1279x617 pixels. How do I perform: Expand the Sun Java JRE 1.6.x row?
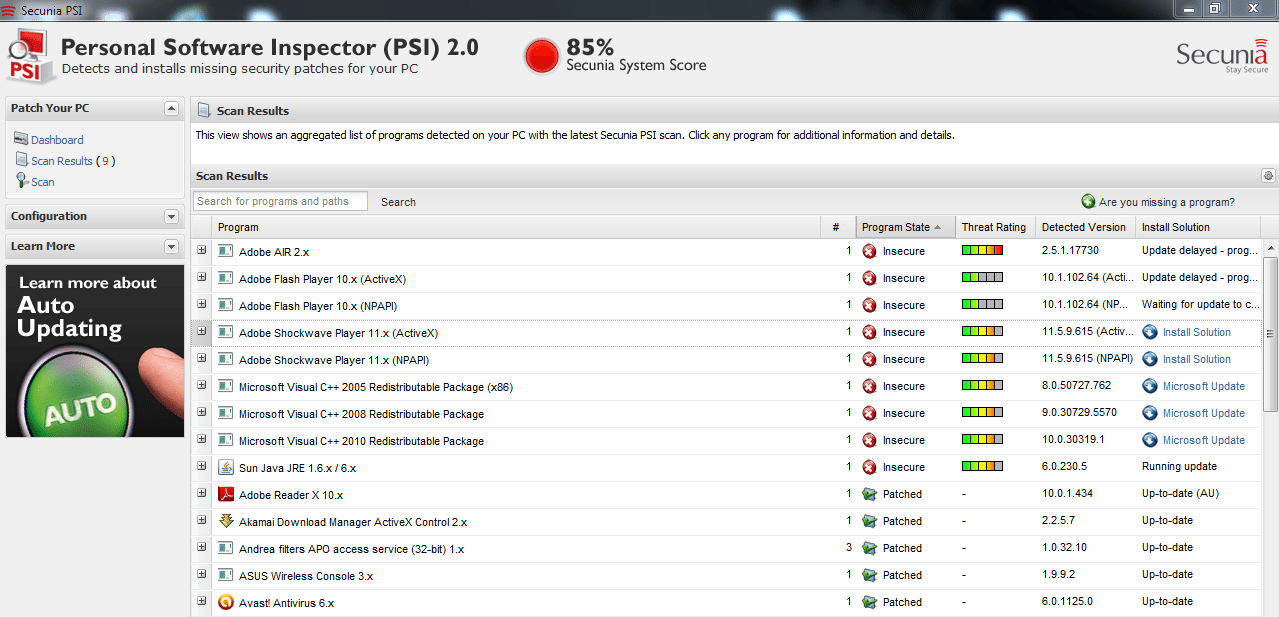201,467
